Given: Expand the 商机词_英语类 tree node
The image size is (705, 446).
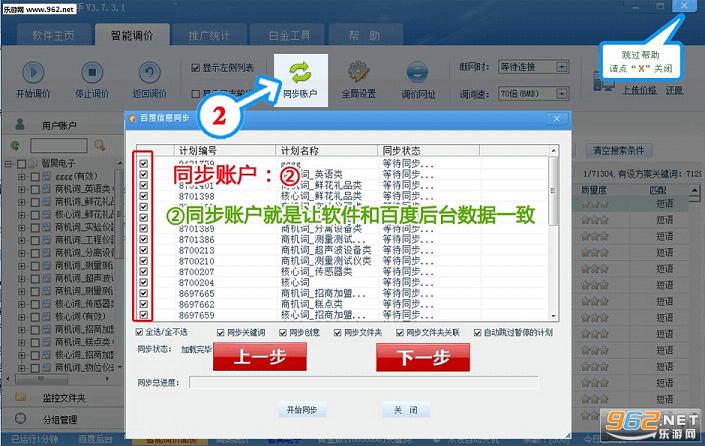Looking at the screenshot, I should click(x=22, y=190).
